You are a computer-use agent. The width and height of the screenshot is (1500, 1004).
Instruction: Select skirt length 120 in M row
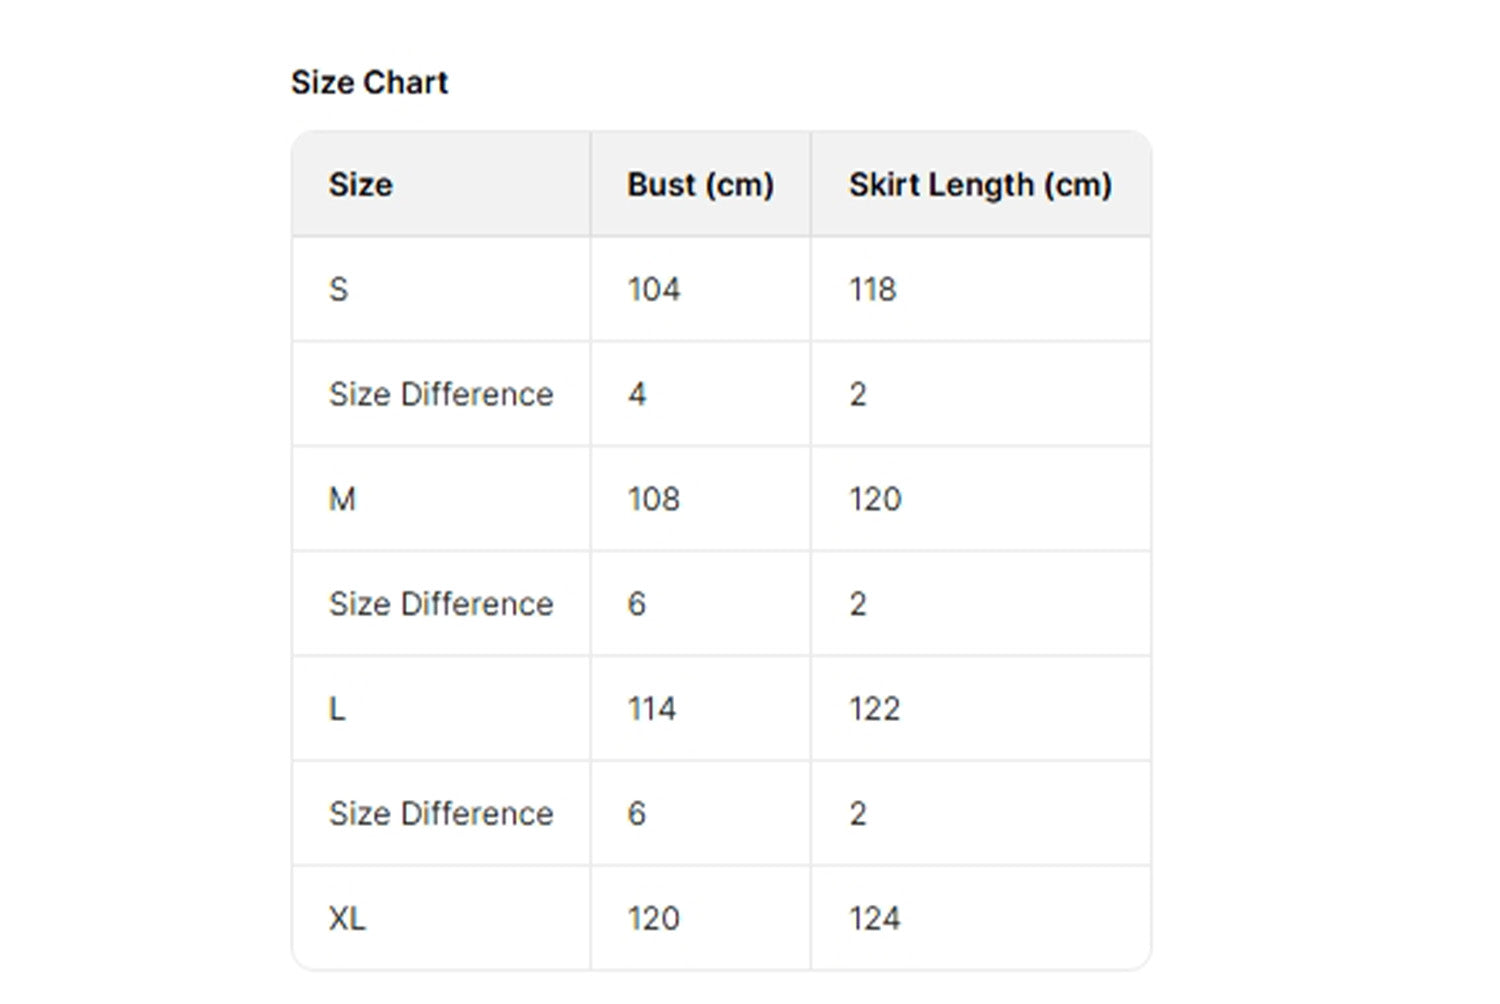(875, 499)
